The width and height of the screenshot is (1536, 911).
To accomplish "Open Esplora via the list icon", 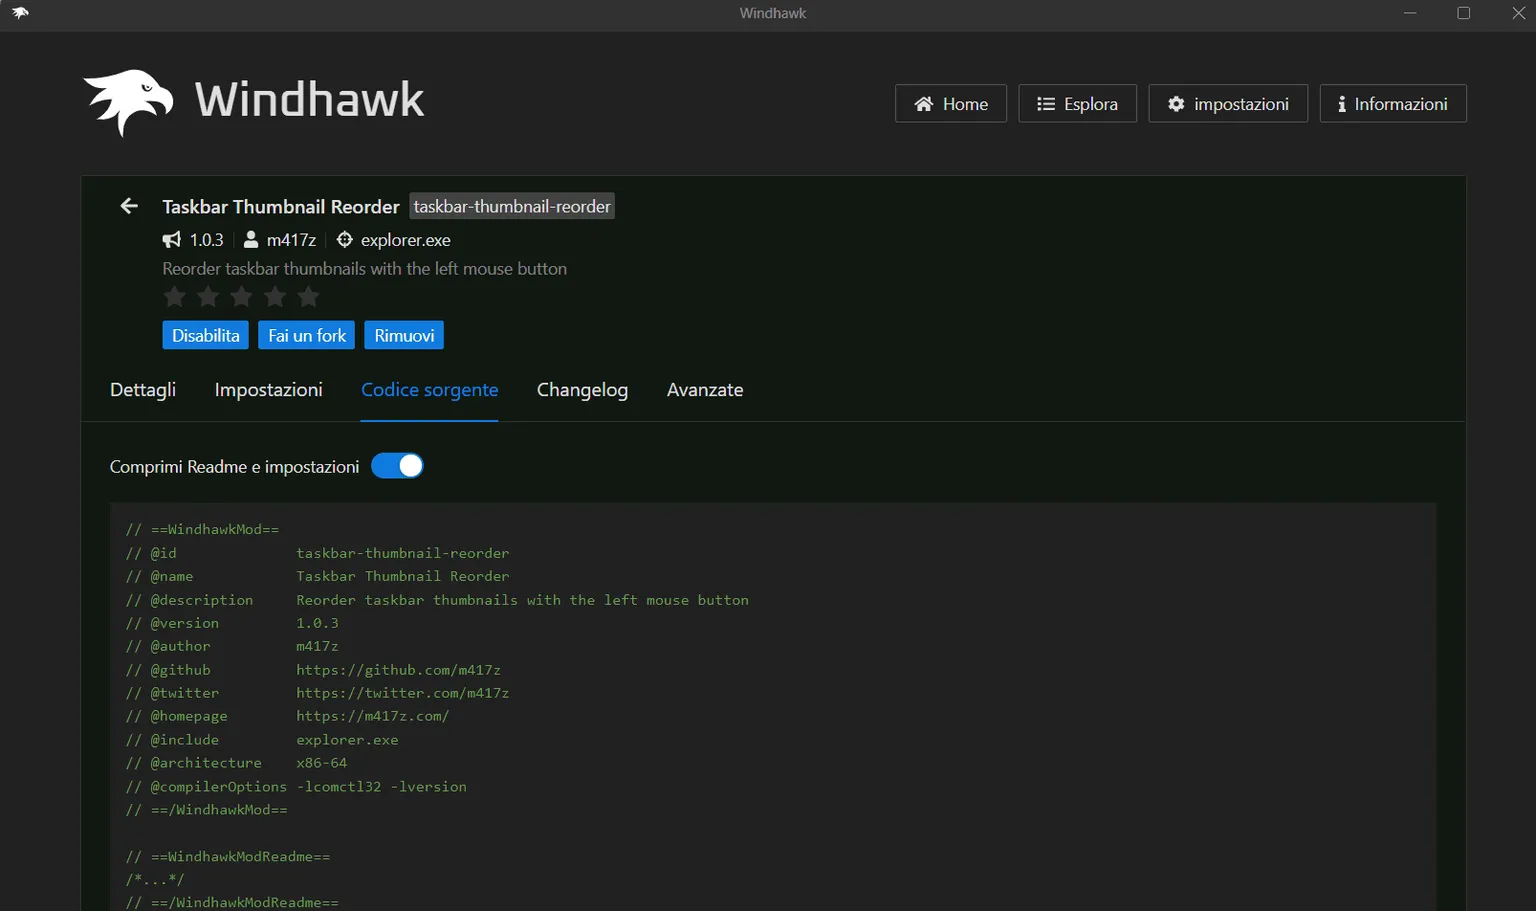I will [x=1044, y=103].
